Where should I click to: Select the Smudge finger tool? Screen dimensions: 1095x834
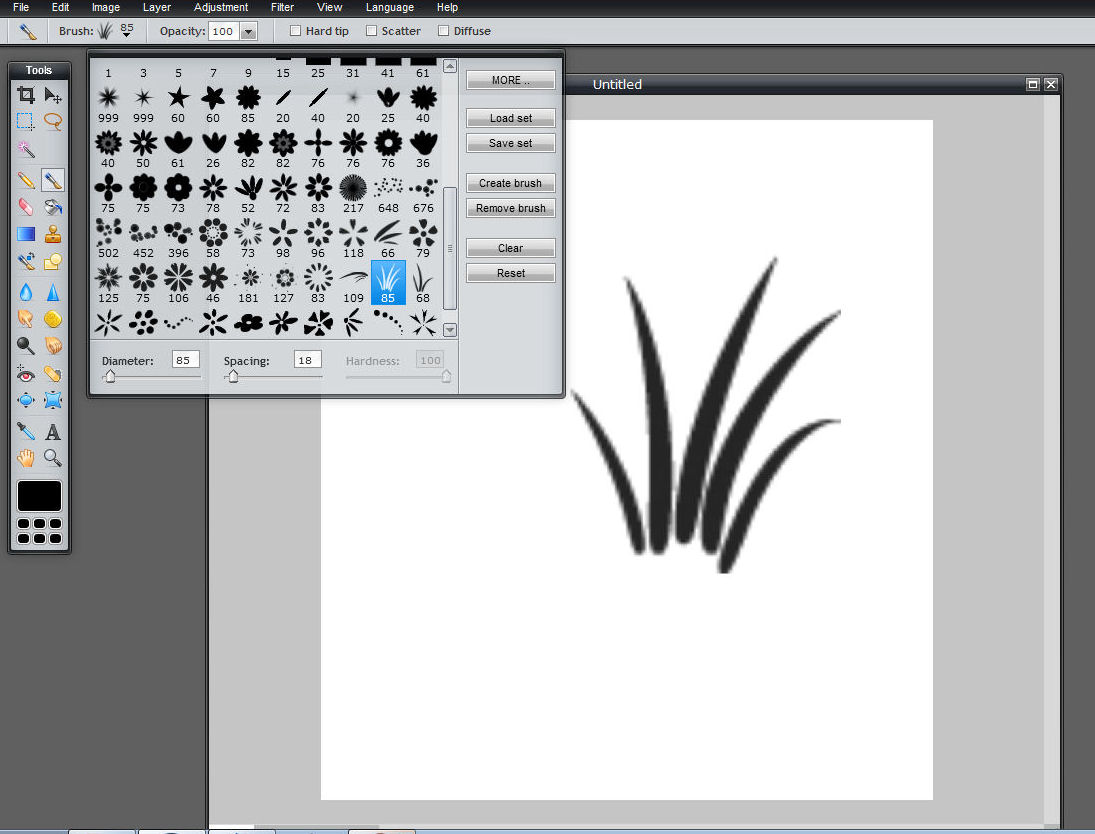click(x=26, y=319)
